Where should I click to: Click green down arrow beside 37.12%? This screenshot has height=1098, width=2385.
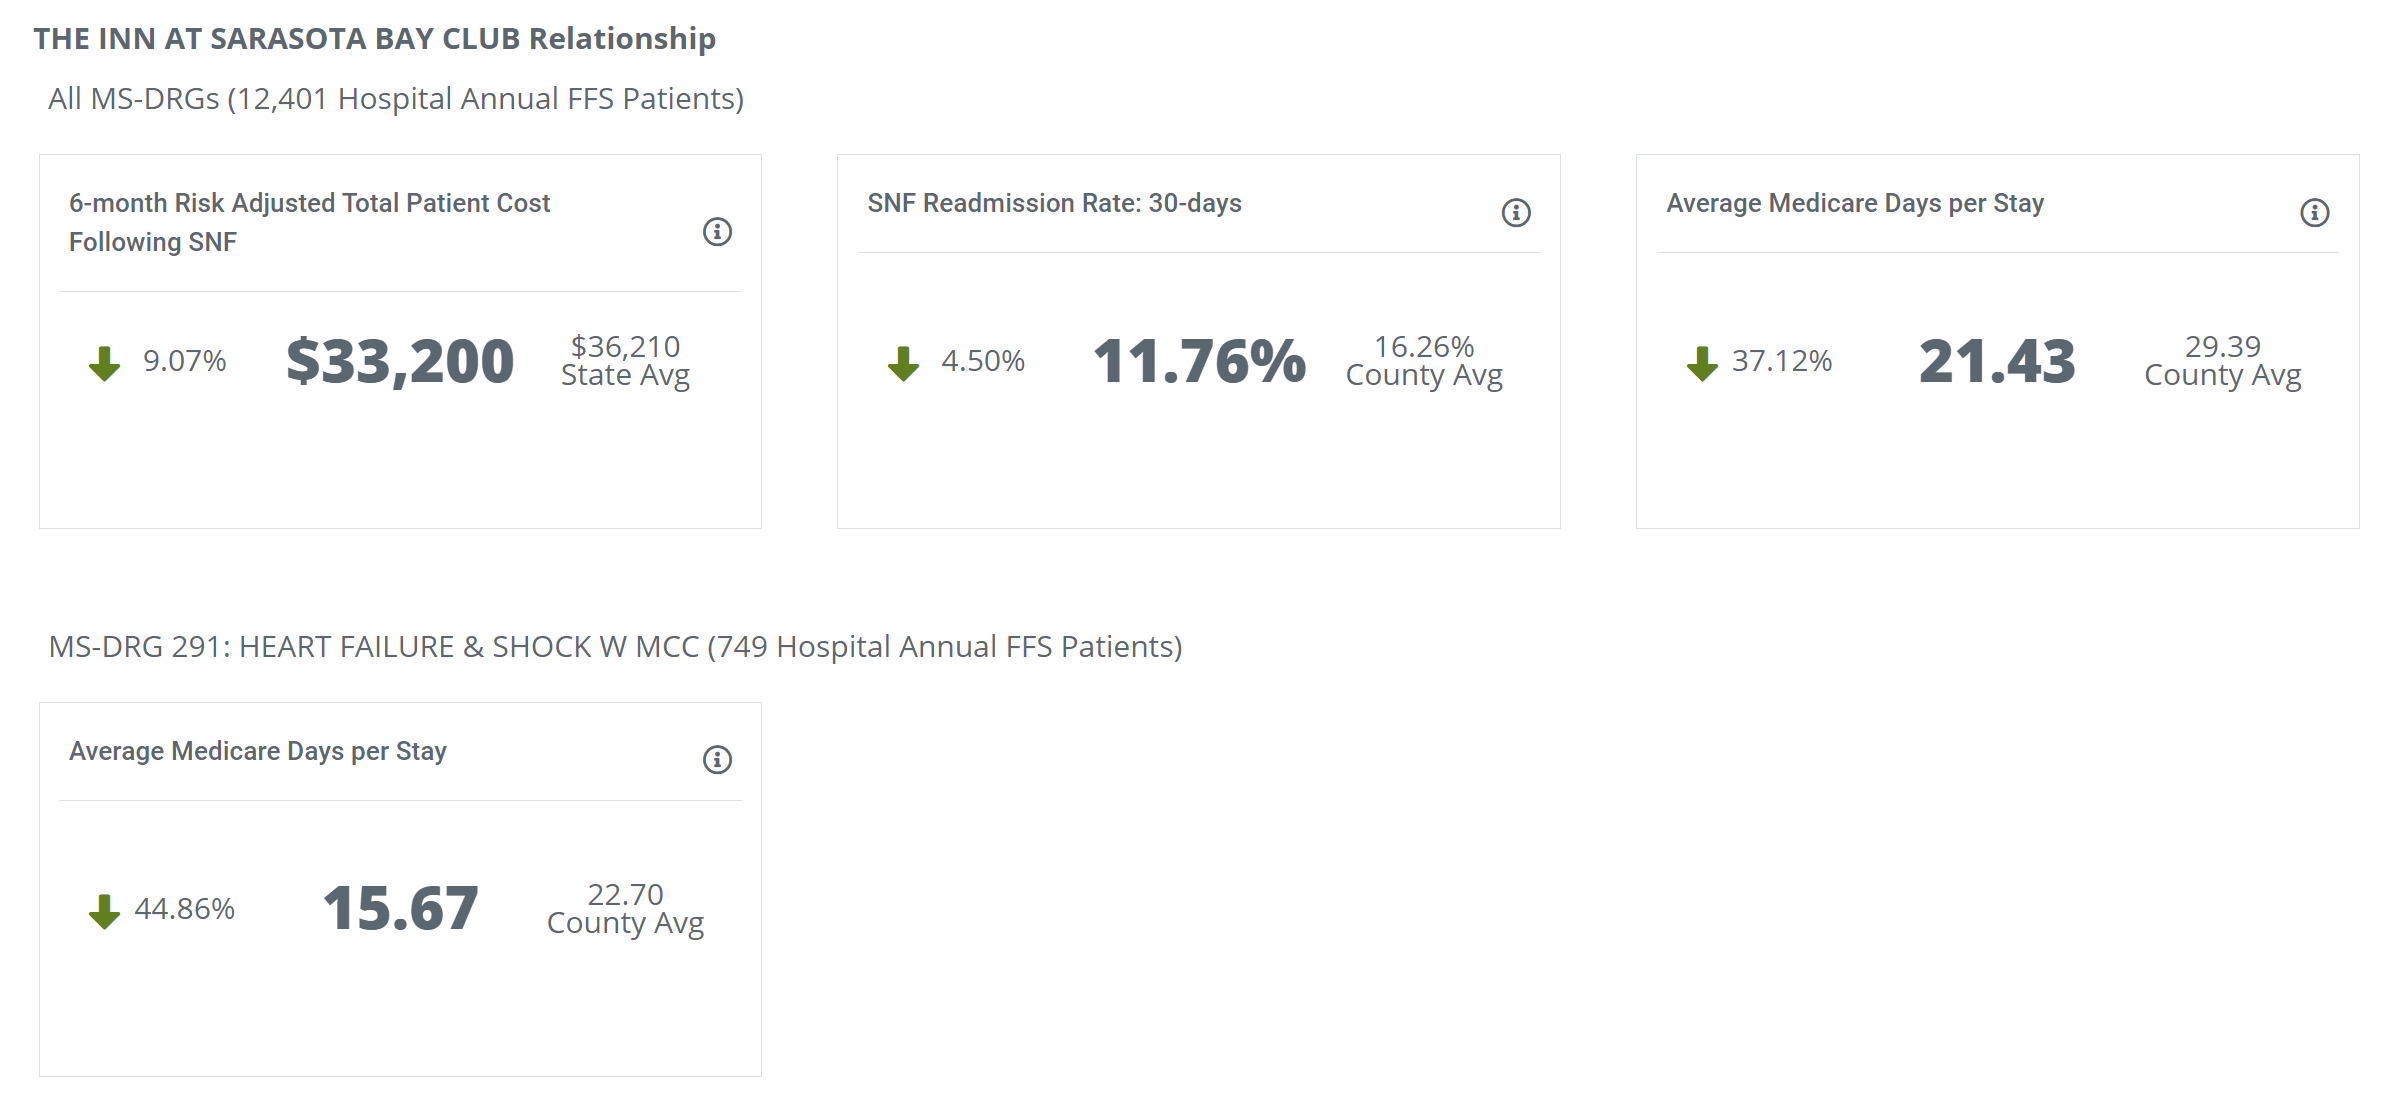(x=1702, y=363)
